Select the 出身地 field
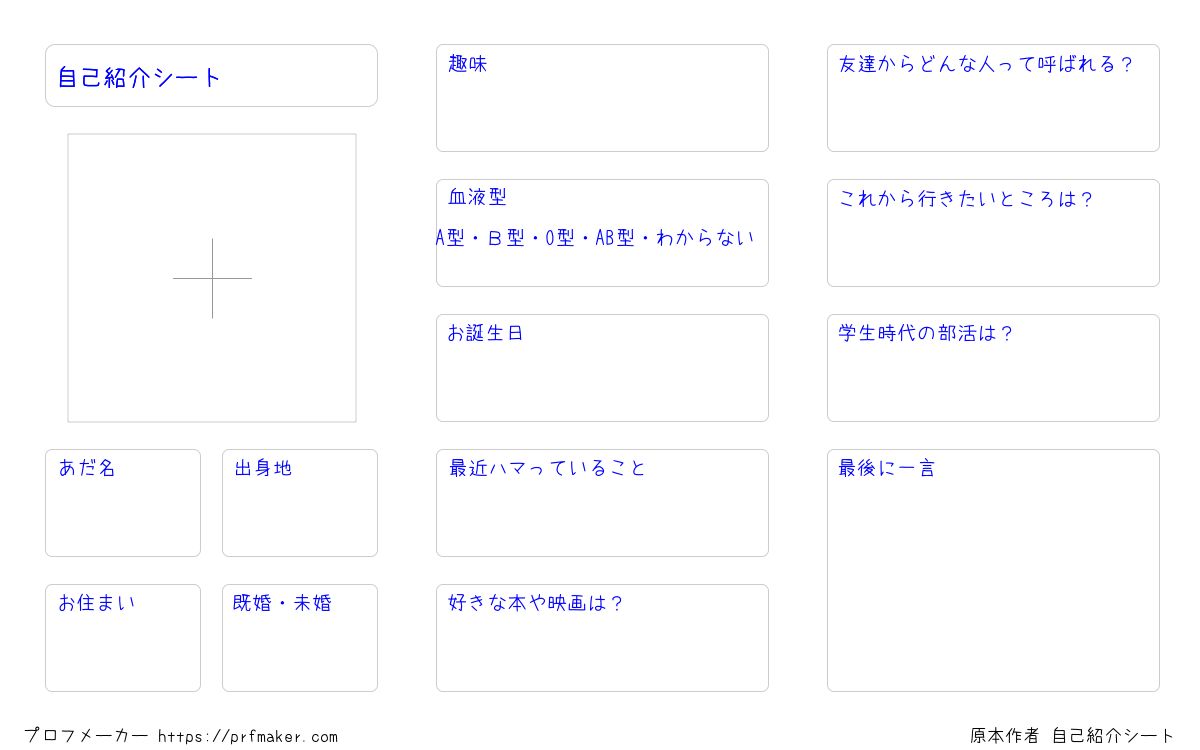This screenshot has width=1200, height=750. (300, 503)
